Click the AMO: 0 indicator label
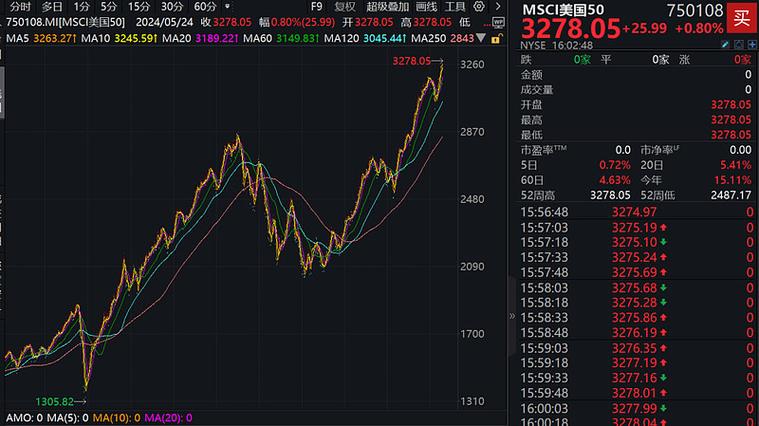759x426 pixels. (x=24, y=418)
